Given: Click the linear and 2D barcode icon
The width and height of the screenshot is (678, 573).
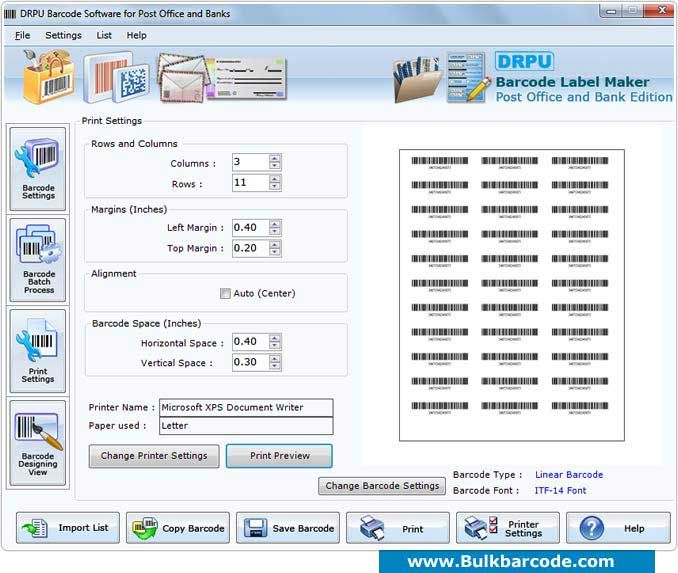Looking at the screenshot, I should 116,78.
